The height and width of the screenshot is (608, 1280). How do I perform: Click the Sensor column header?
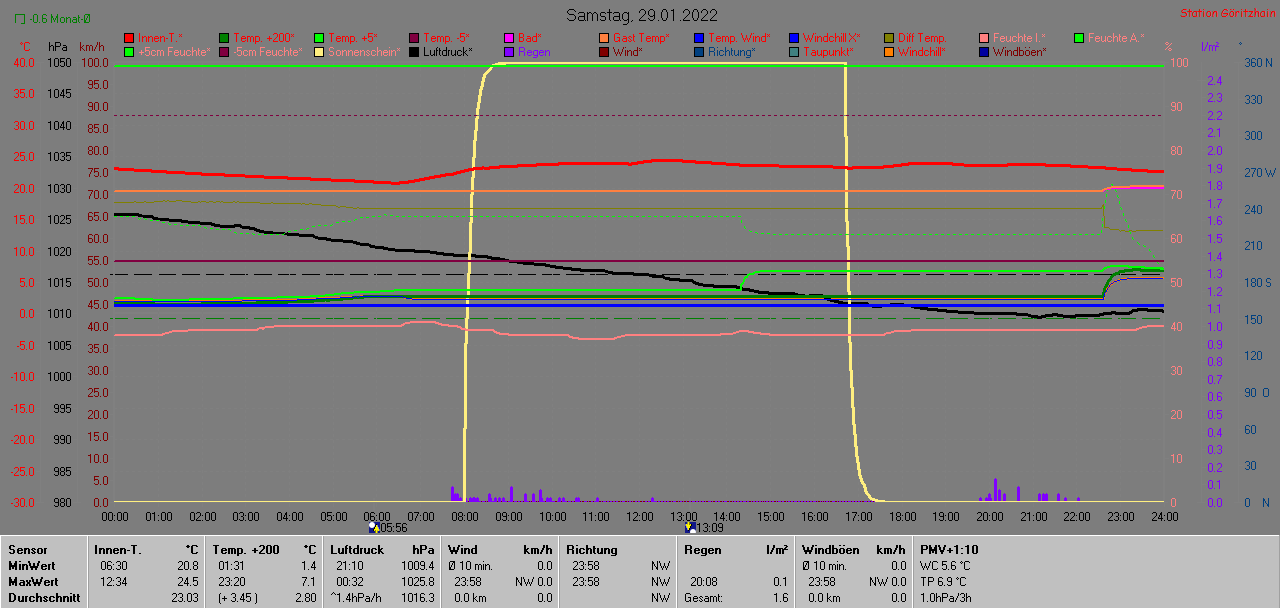(26, 549)
